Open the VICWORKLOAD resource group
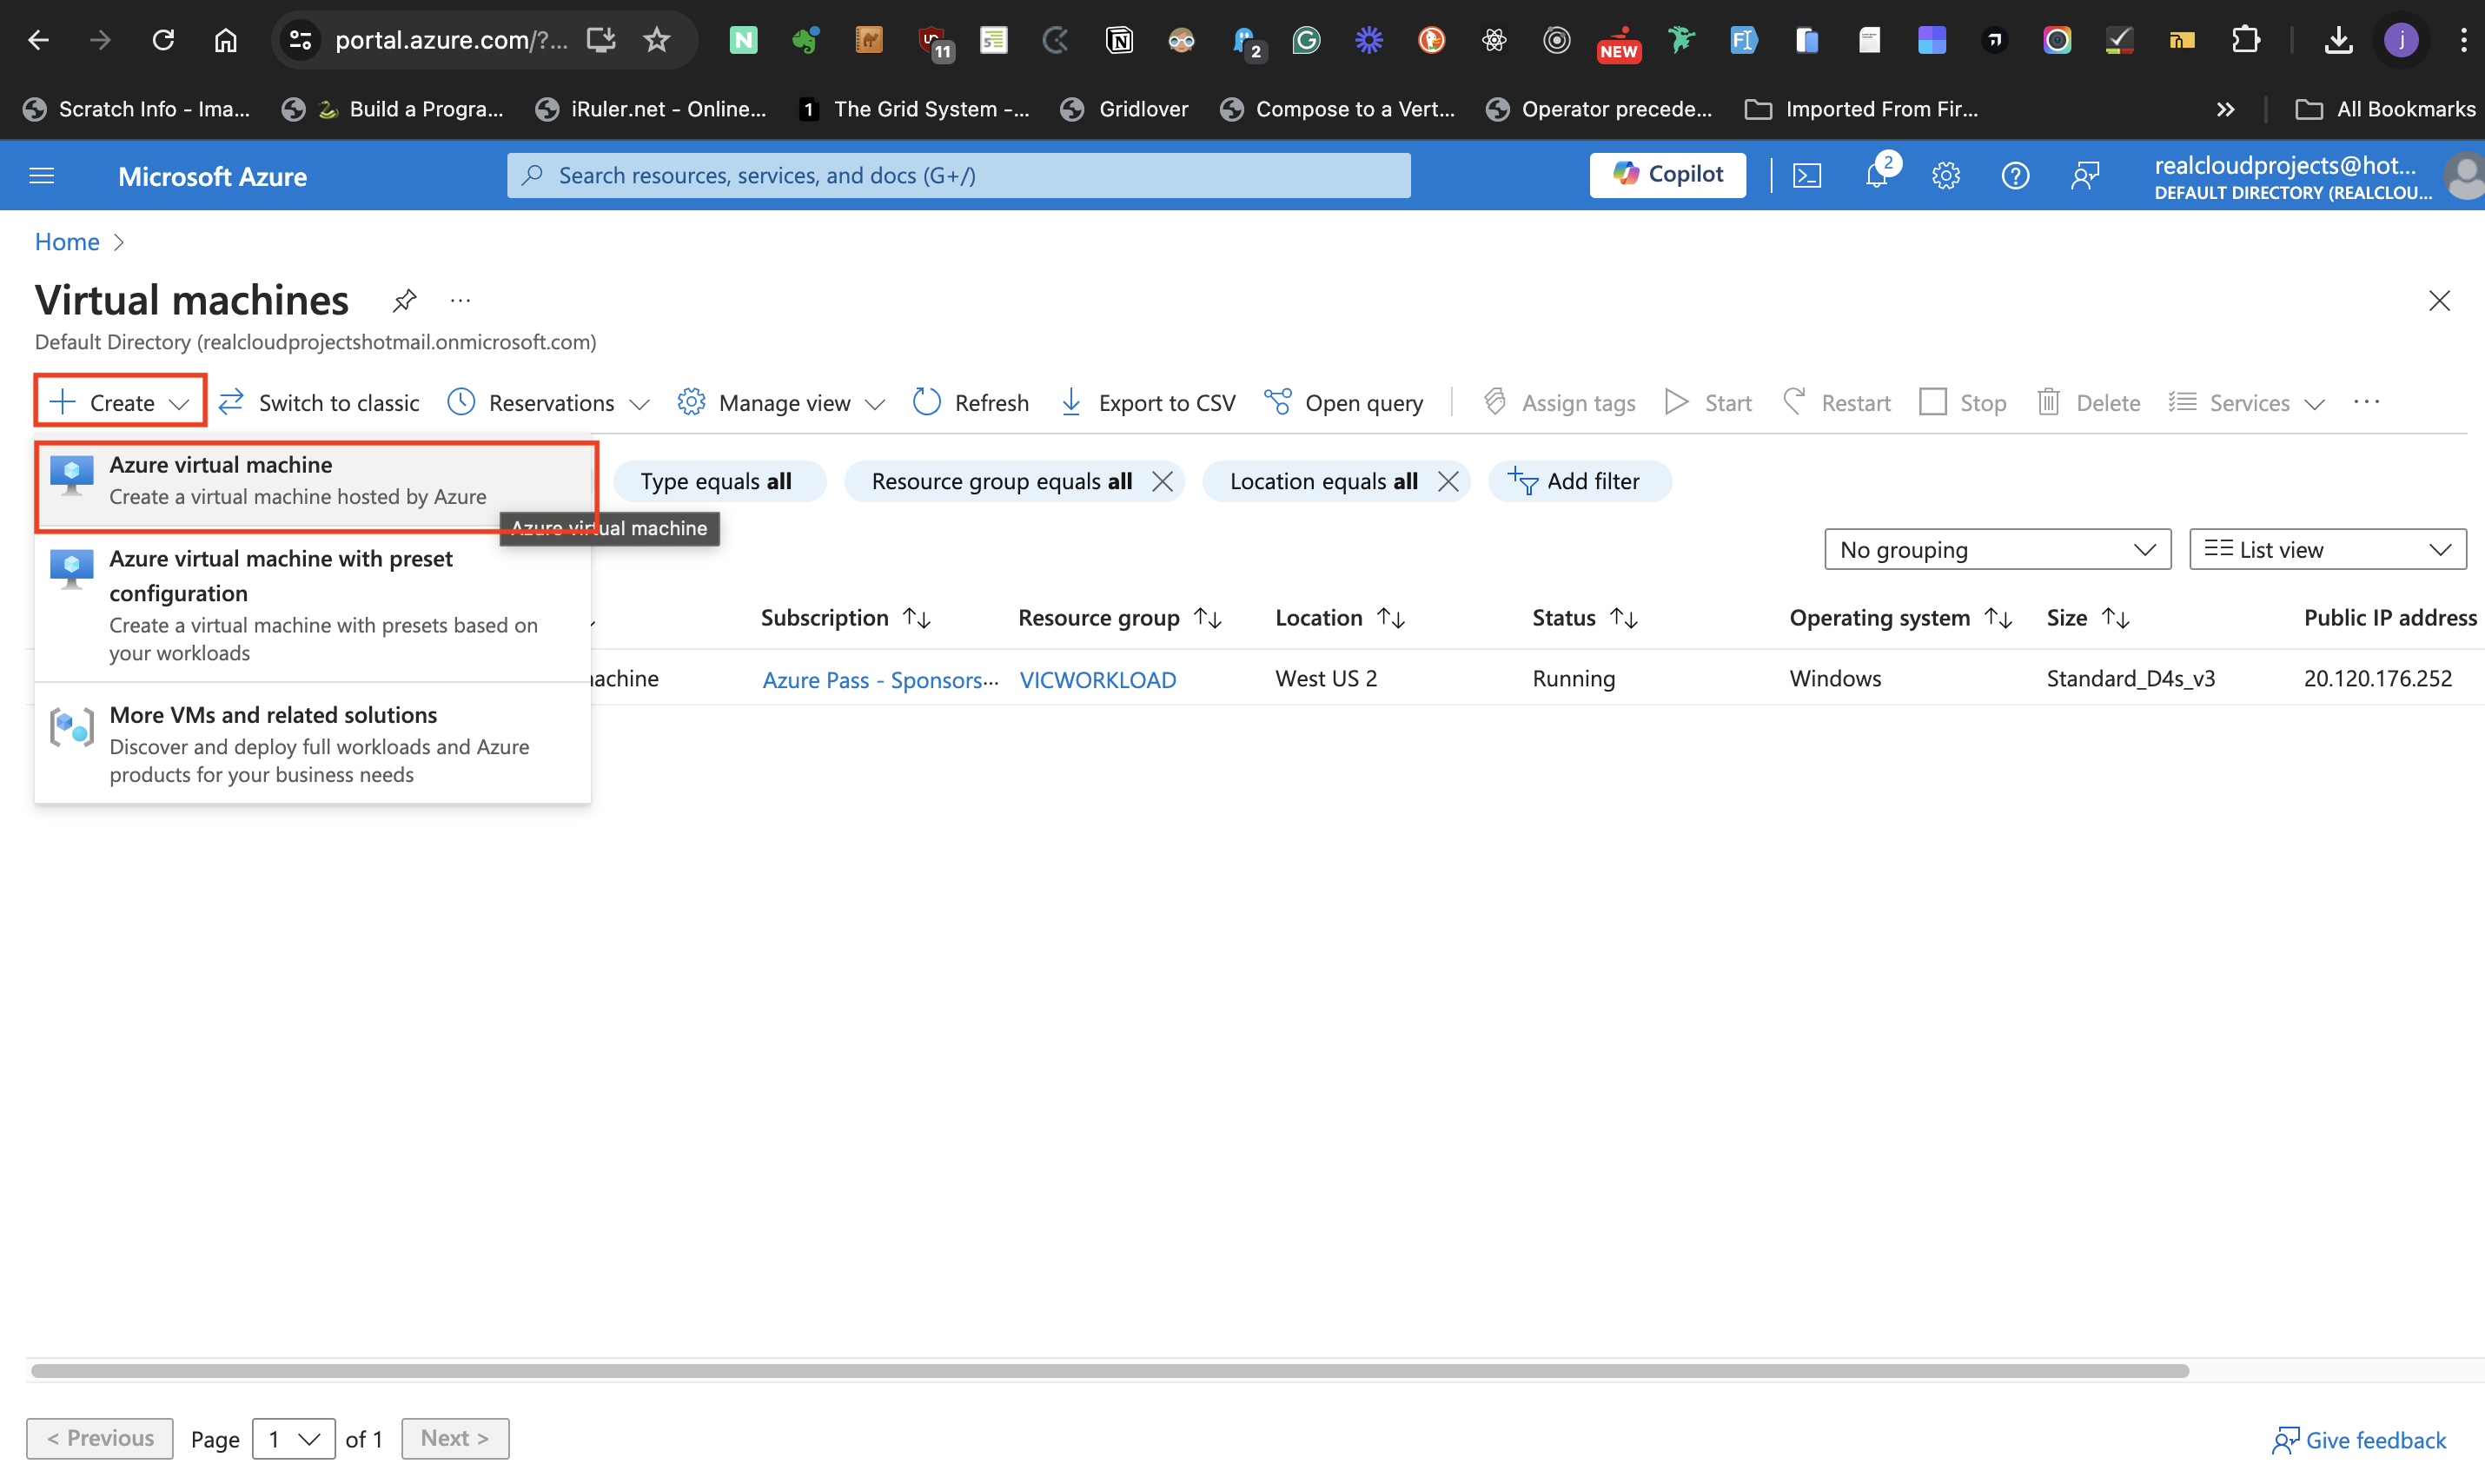 coord(1097,679)
